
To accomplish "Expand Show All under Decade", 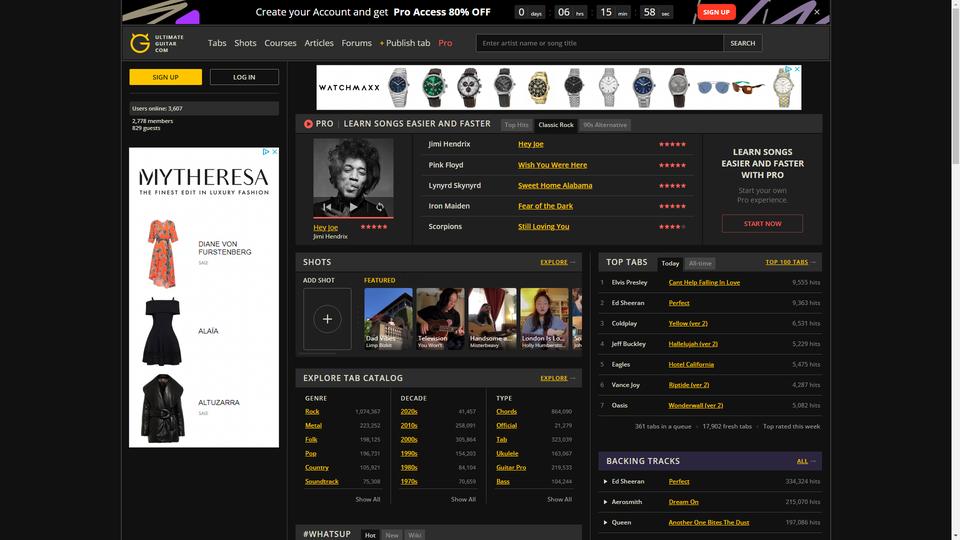I will point(463,500).
